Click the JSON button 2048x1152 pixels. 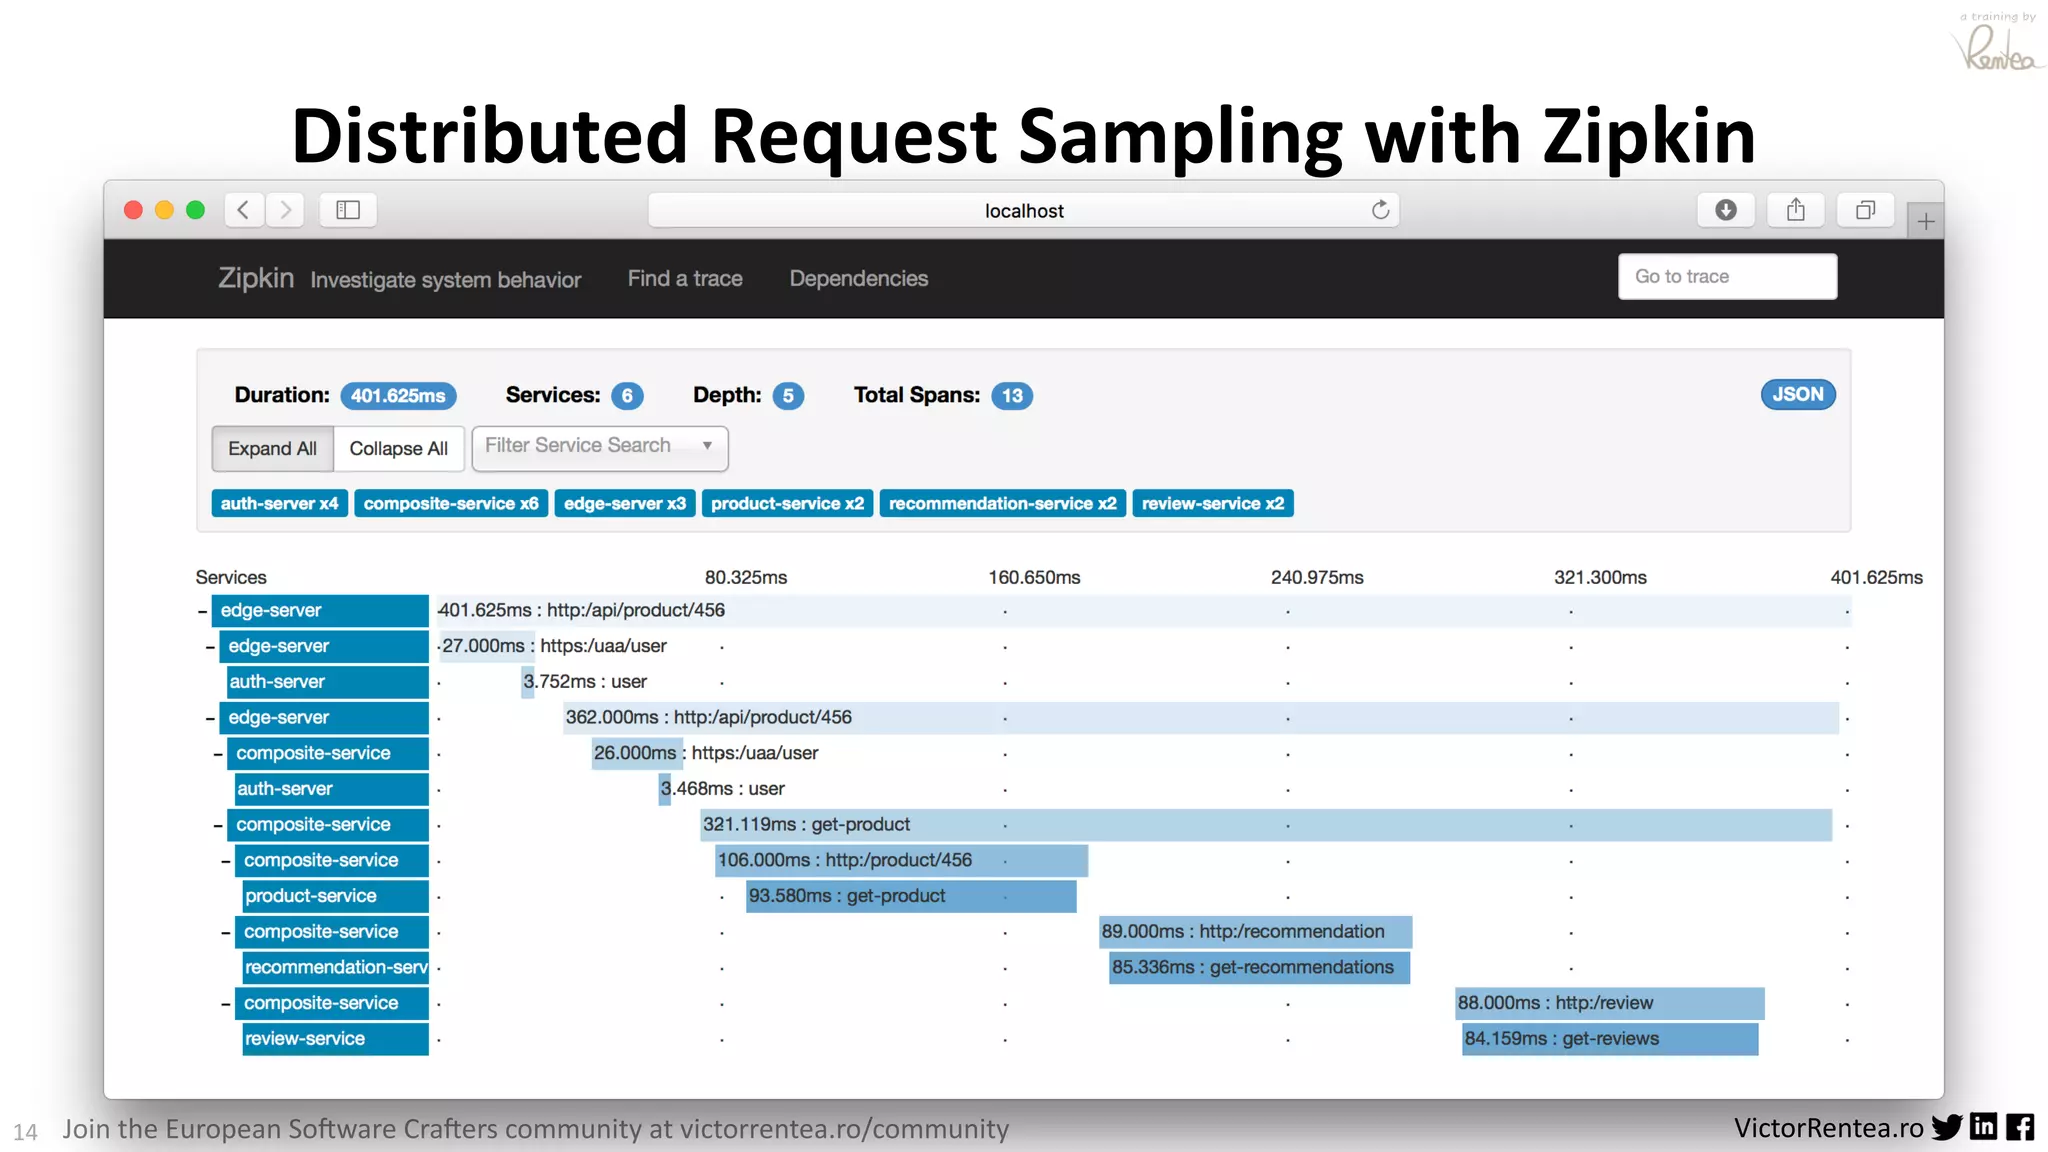tap(1797, 395)
